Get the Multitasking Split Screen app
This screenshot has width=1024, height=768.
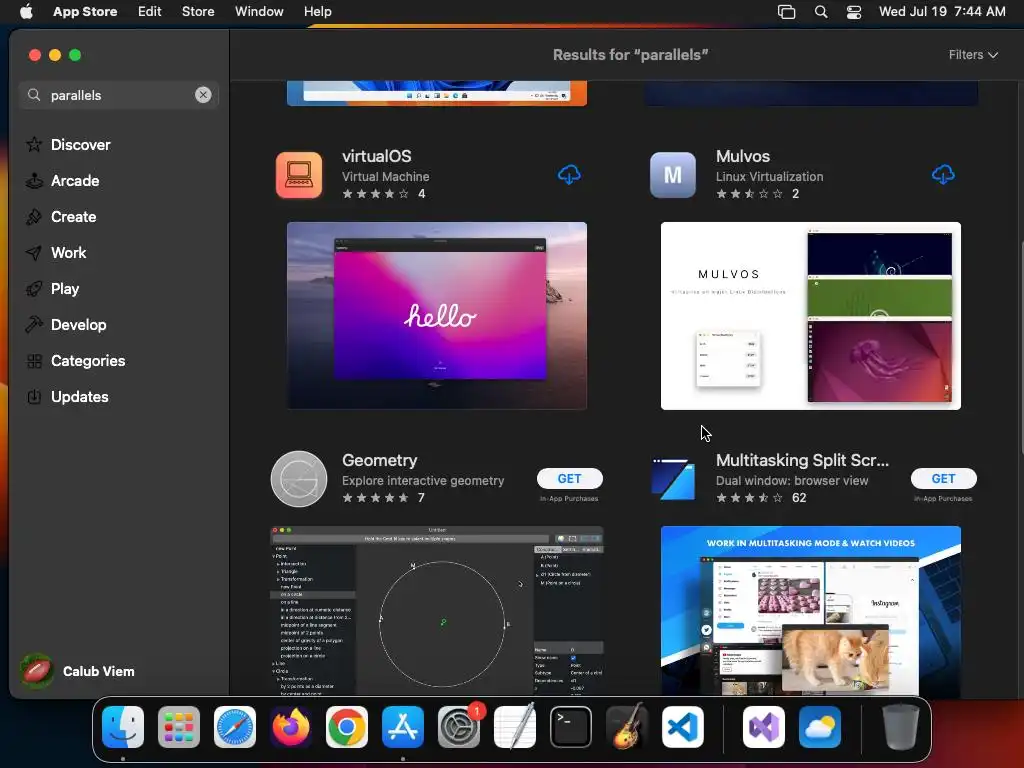click(x=943, y=479)
